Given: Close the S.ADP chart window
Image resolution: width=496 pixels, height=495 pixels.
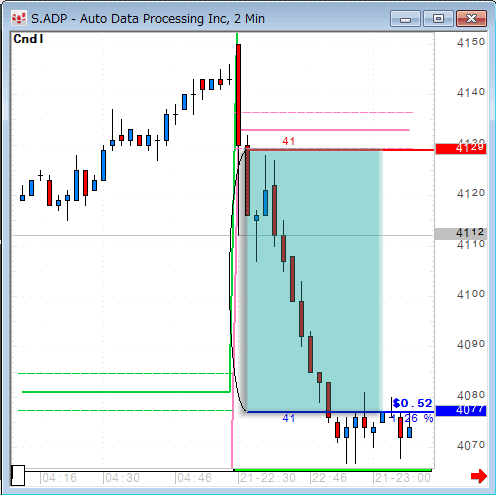Looking at the screenshot, I should (471, 18).
